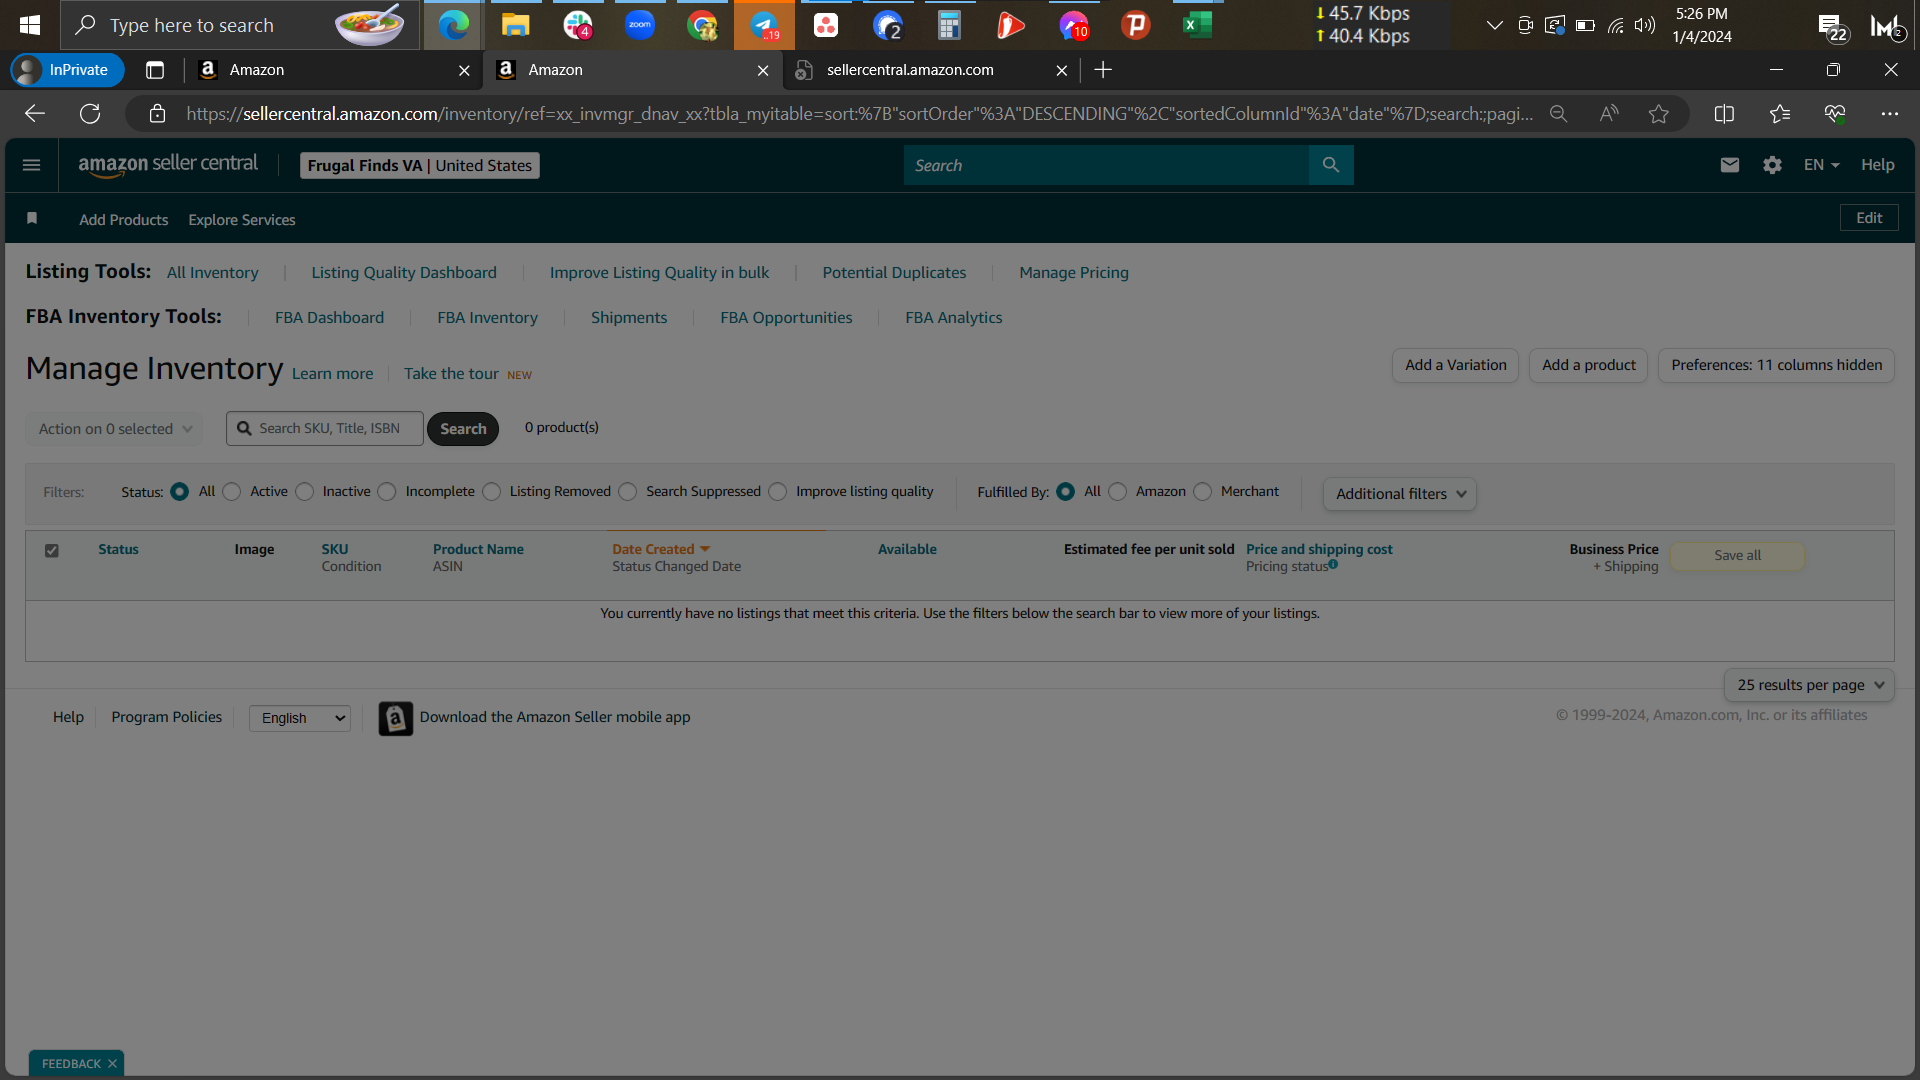1920x1080 pixels.
Task: Open the browser Settings and more menu
Action: coord(1889,114)
